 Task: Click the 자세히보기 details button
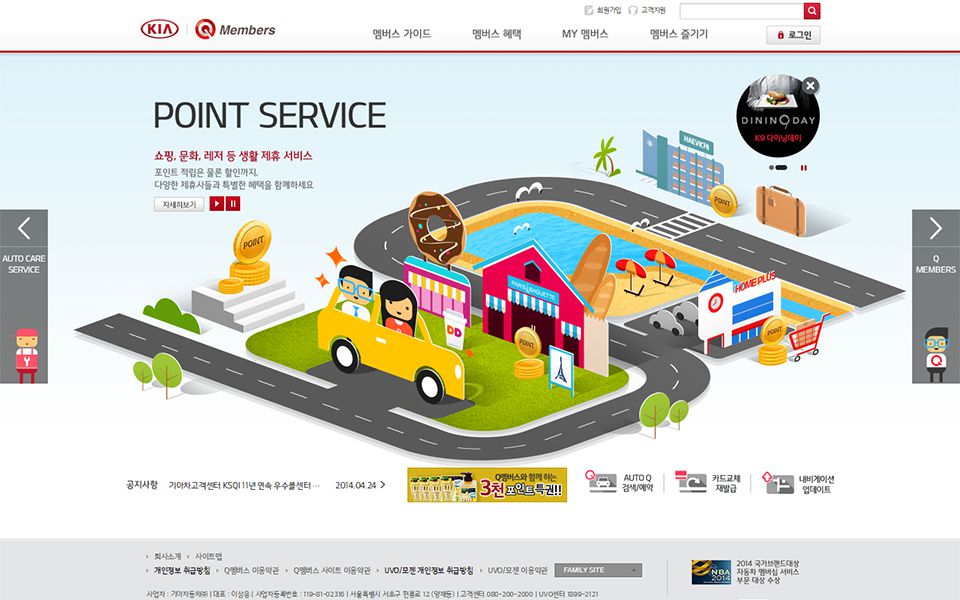179,204
